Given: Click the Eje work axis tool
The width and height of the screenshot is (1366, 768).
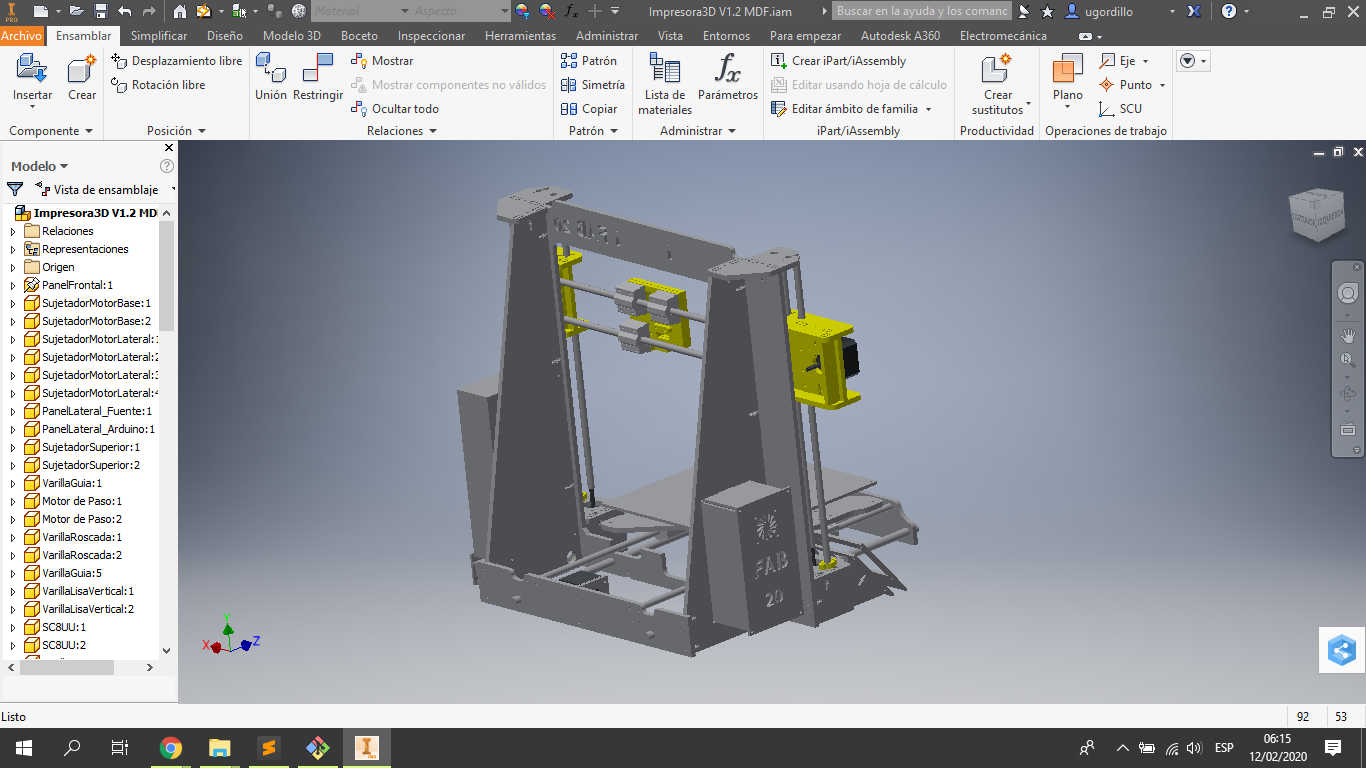Looking at the screenshot, I should 1124,61.
